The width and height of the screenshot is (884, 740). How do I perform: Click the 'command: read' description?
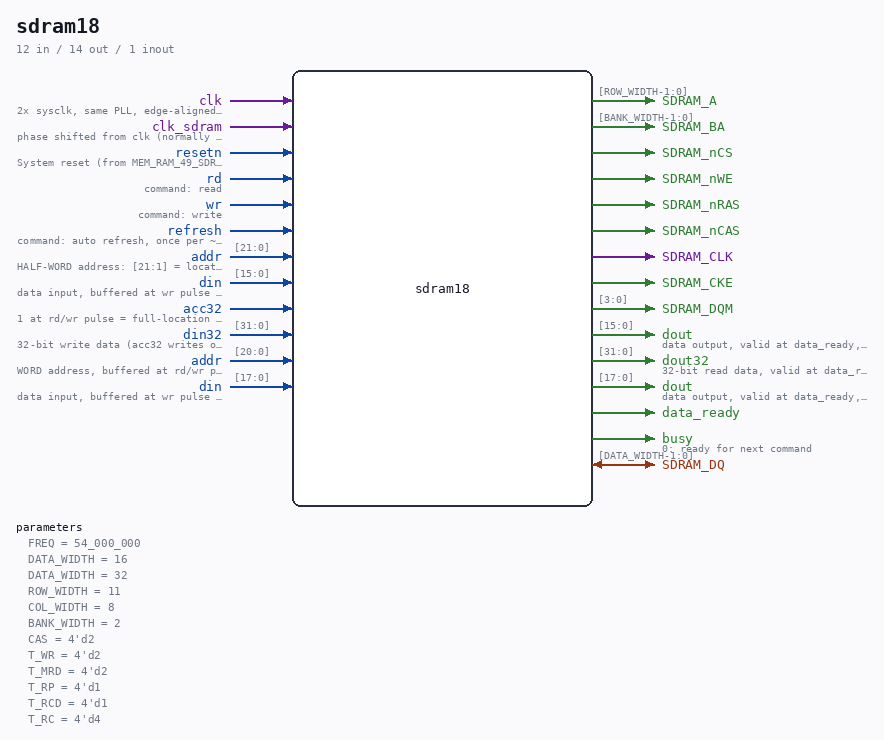coord(183,188)
